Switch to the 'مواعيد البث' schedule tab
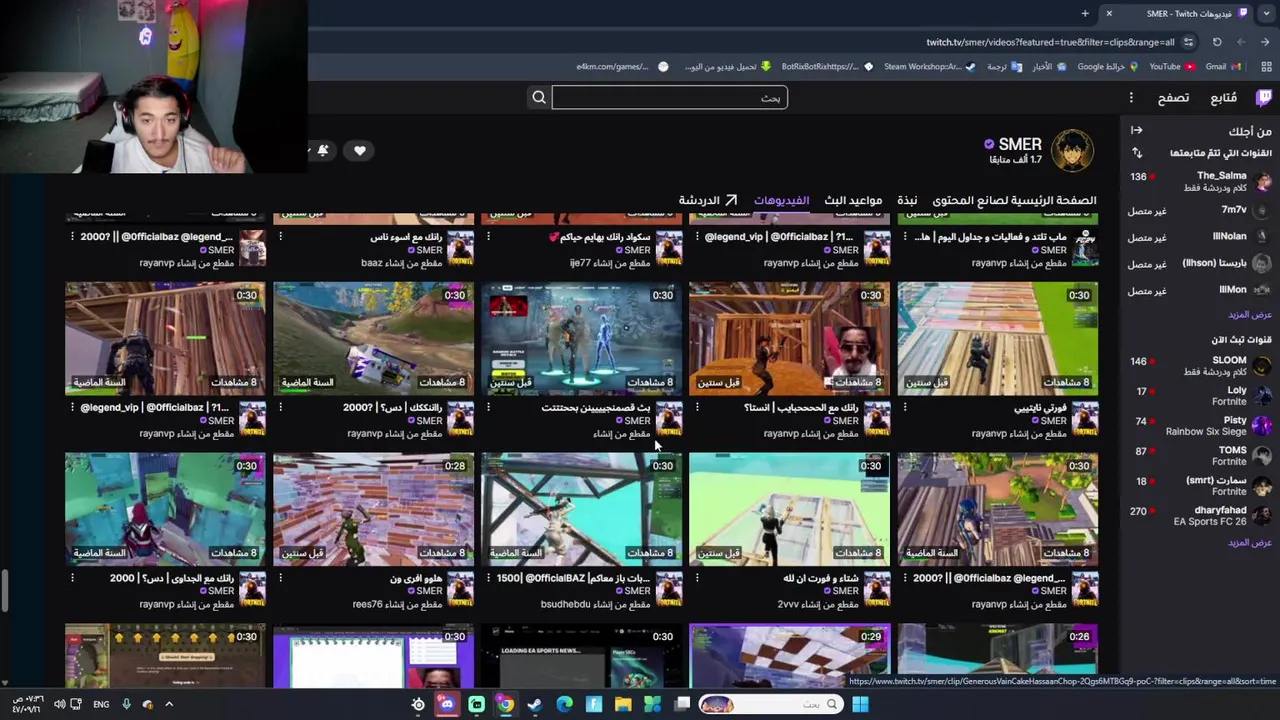The image size is (1280, 720). tap(853, 200)
